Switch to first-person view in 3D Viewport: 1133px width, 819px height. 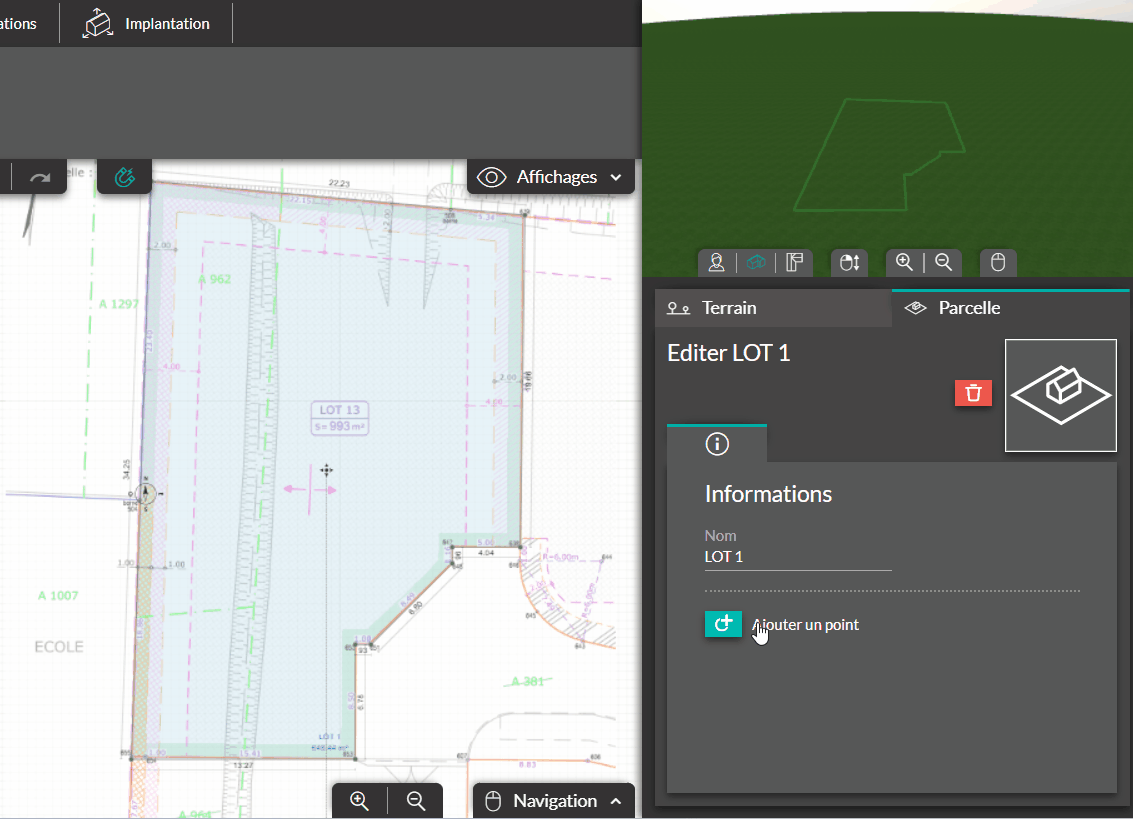click(717, 263)
